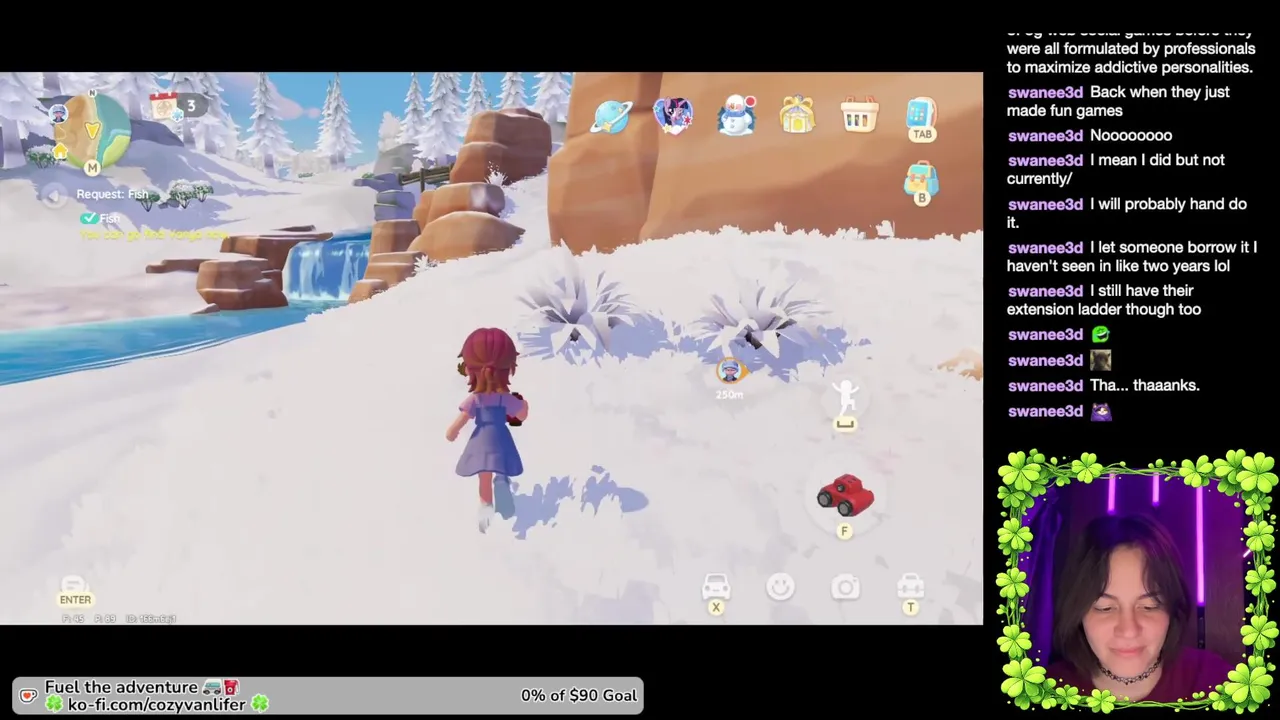Open the snowman event icon
The width and height of the screenshot is (1280, 720).
point(737,115)
